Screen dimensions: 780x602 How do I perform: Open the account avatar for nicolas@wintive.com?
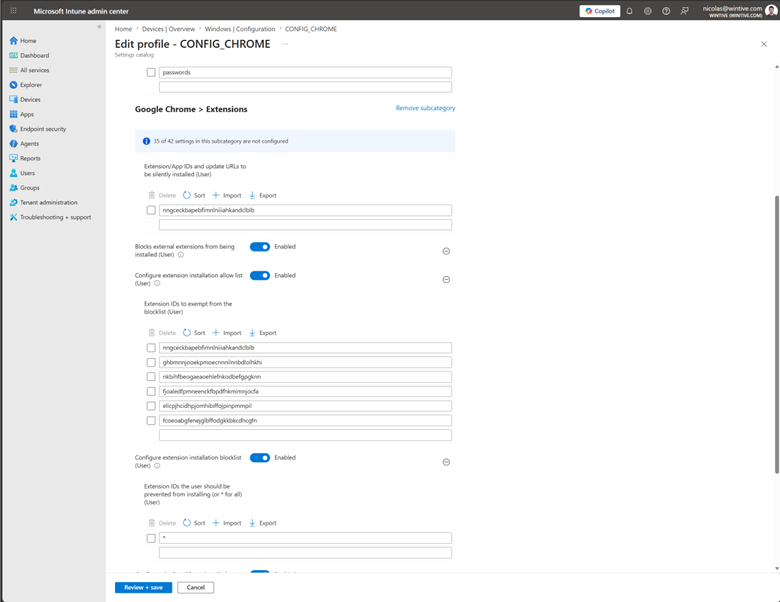click(771, 11)
